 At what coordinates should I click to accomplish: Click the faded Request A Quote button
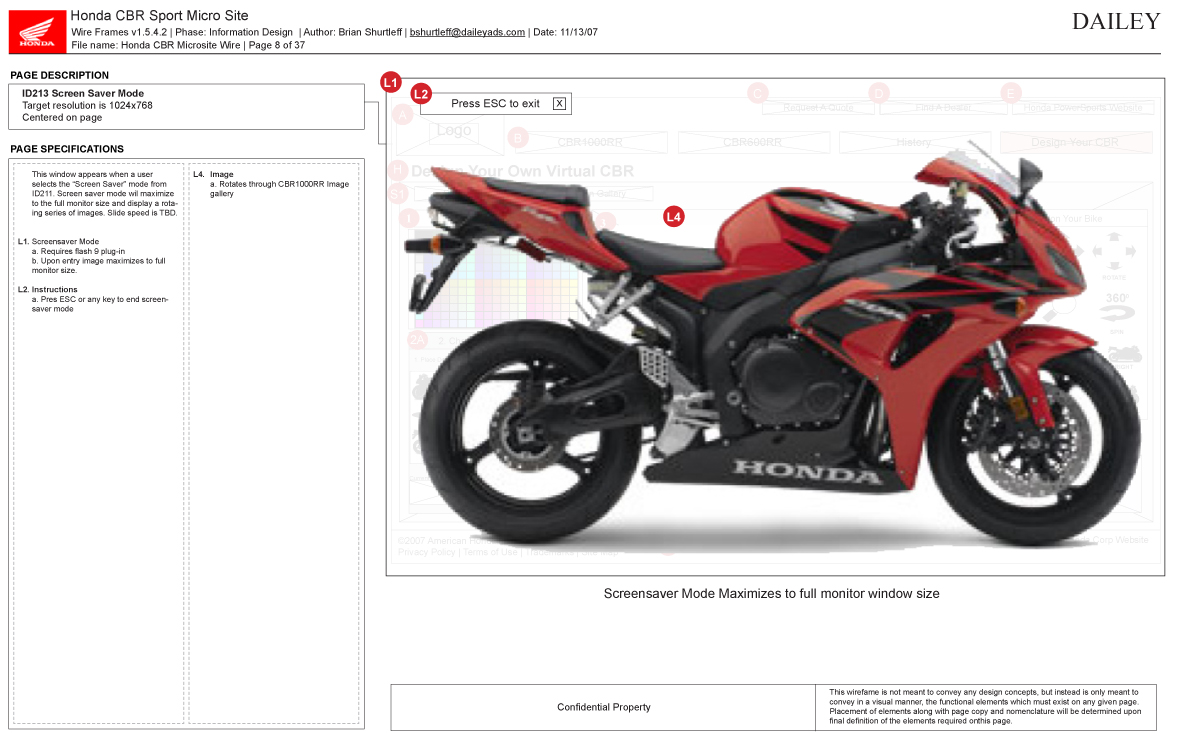coord(818,107)
